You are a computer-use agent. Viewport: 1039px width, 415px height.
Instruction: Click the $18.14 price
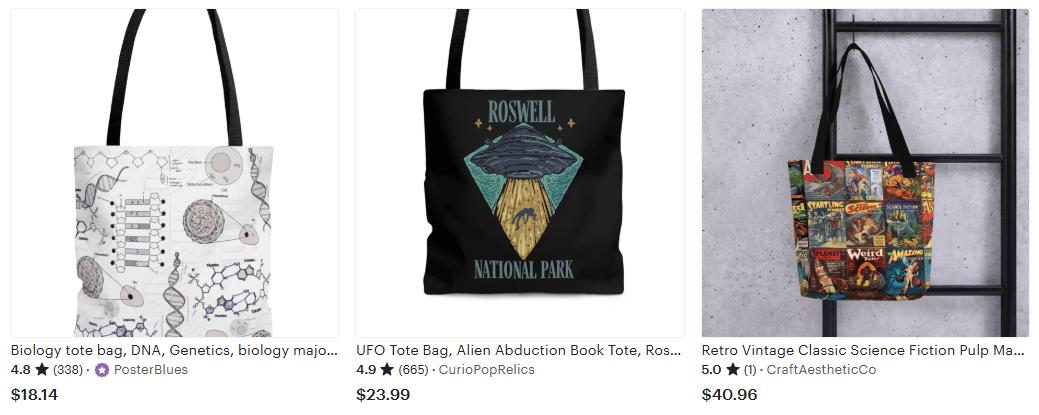click(x=34, y=395)
